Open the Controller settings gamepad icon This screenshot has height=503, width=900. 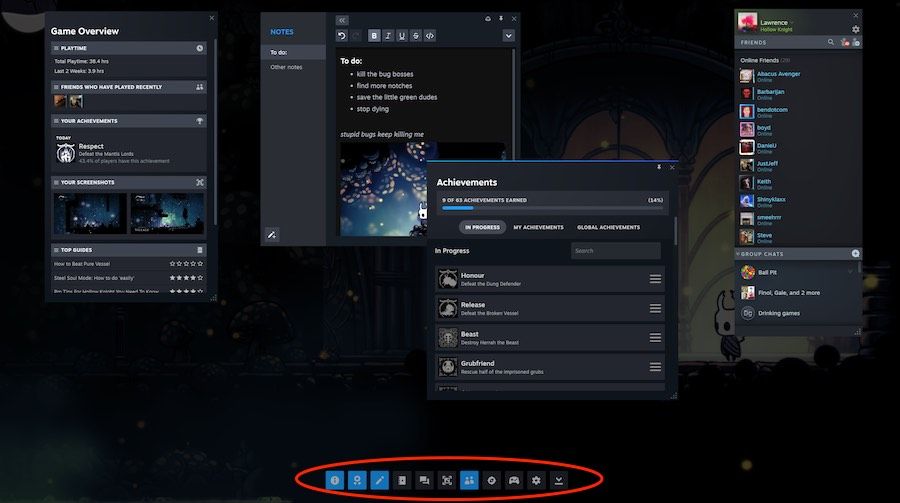(514, 480)
